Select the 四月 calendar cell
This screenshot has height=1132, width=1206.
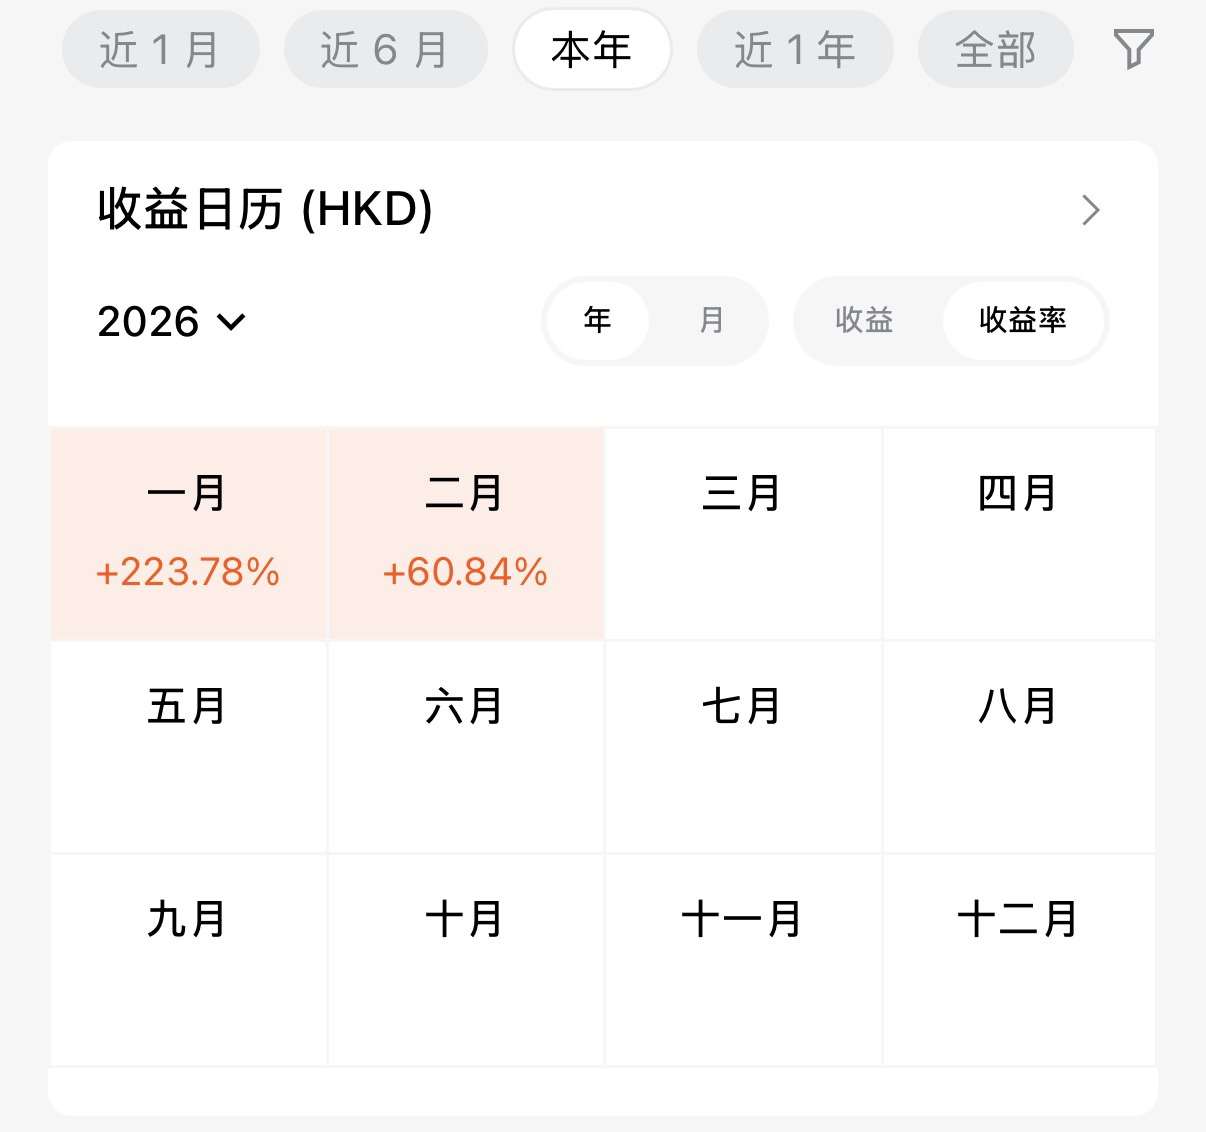pos(1018,534)
